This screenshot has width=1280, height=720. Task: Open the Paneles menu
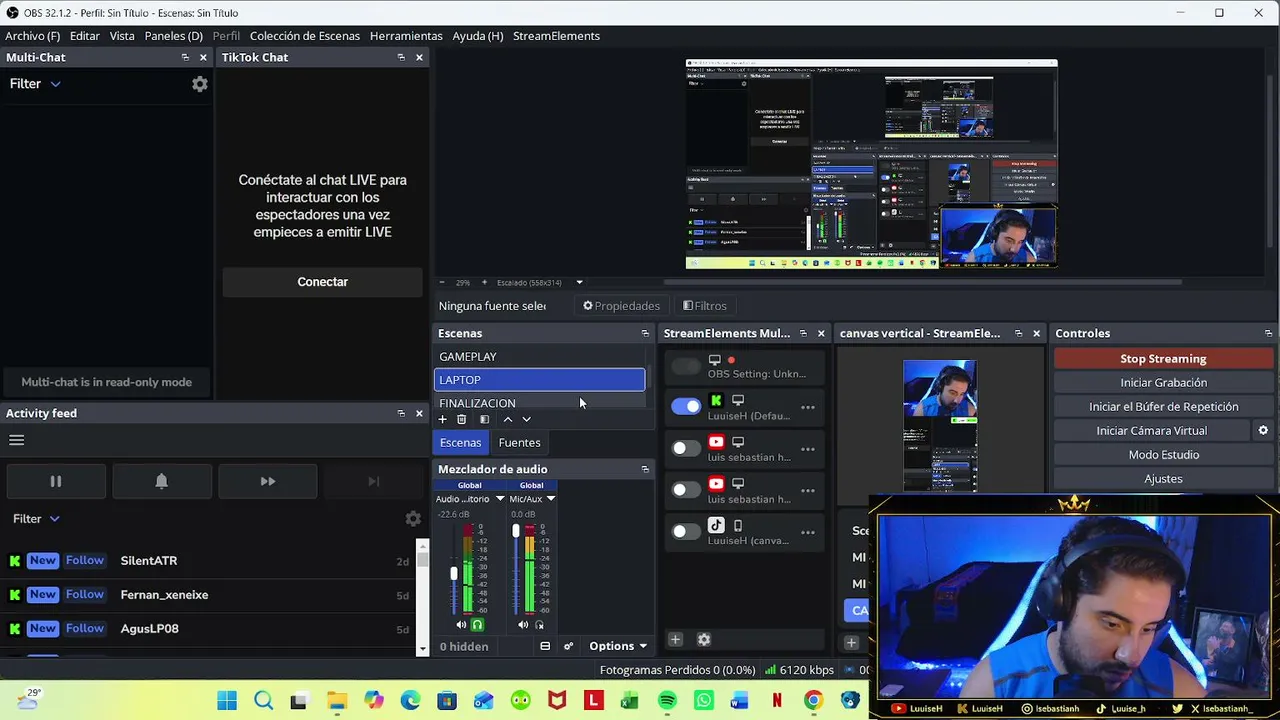[x=174, y=36]
